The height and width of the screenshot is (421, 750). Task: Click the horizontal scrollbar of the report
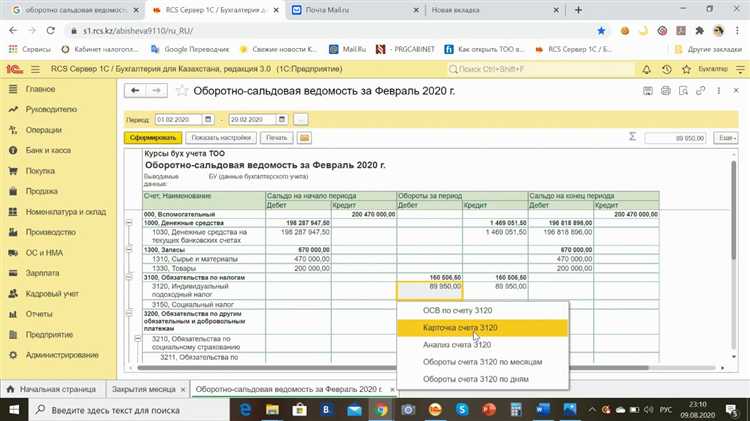click(392, 368)
